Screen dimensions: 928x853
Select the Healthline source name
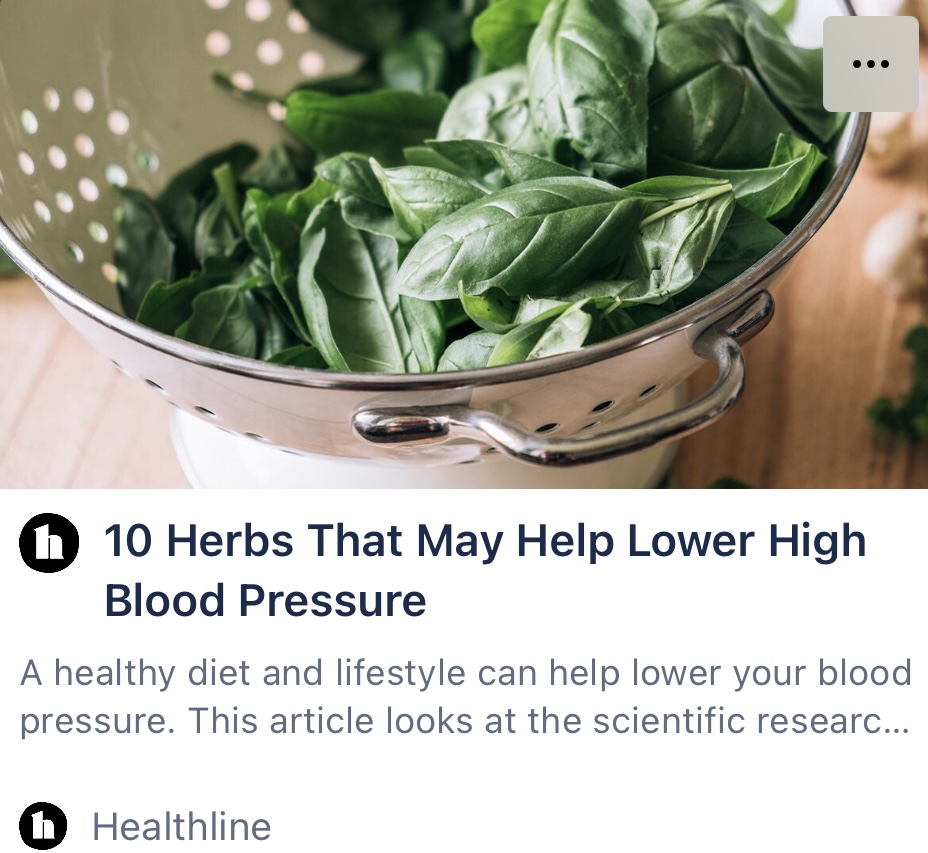tap(182, 826)
